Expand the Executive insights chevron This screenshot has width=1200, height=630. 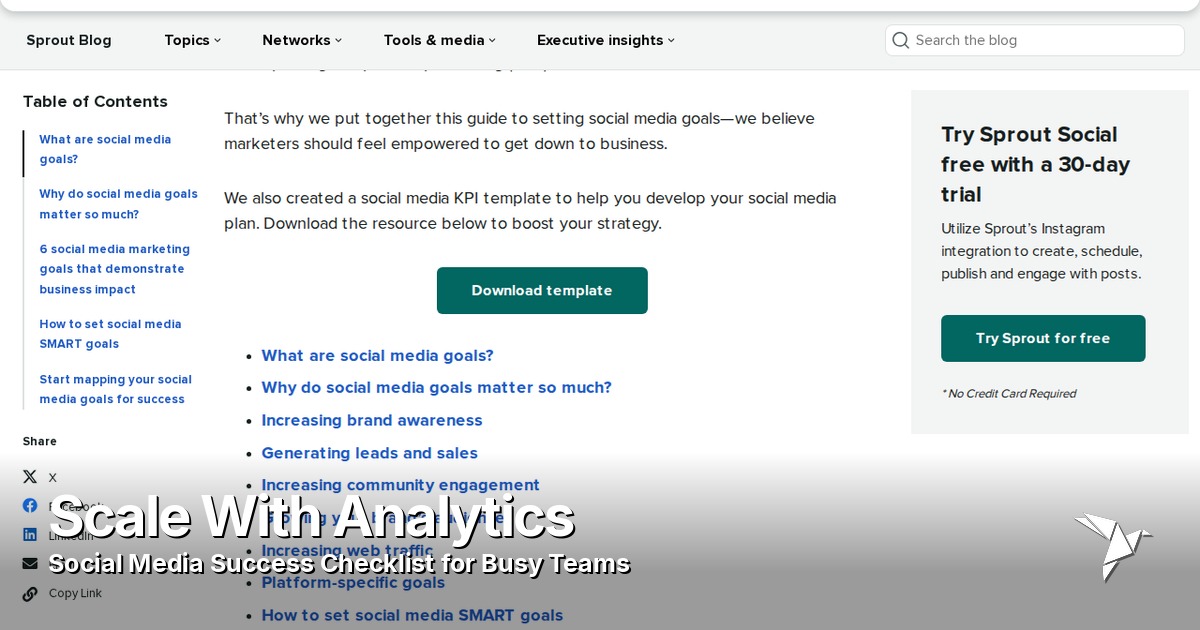point(671,40)
